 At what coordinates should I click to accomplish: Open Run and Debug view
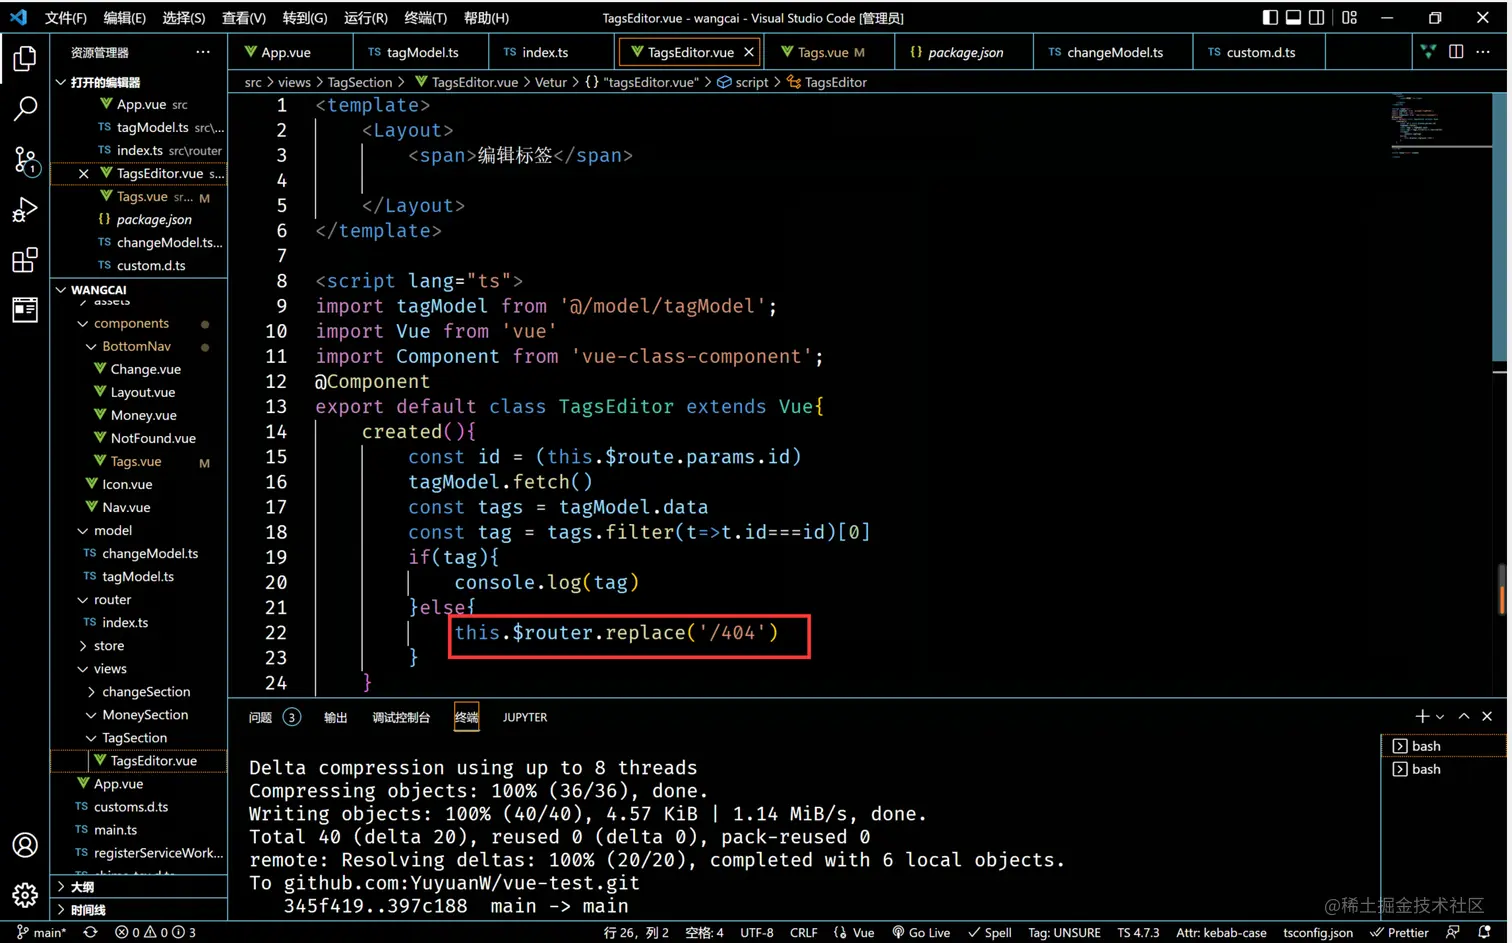(25, 210)
